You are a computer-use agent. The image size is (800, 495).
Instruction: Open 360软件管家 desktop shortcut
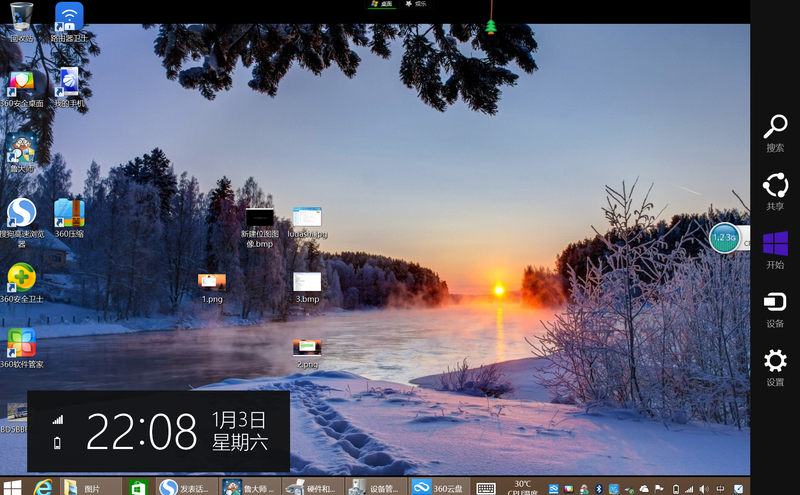[x=21, y=344]
